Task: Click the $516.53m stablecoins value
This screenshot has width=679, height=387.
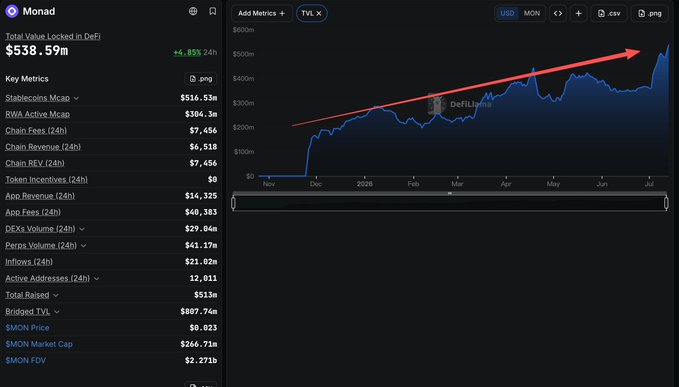Action: (x=199, y=98)
